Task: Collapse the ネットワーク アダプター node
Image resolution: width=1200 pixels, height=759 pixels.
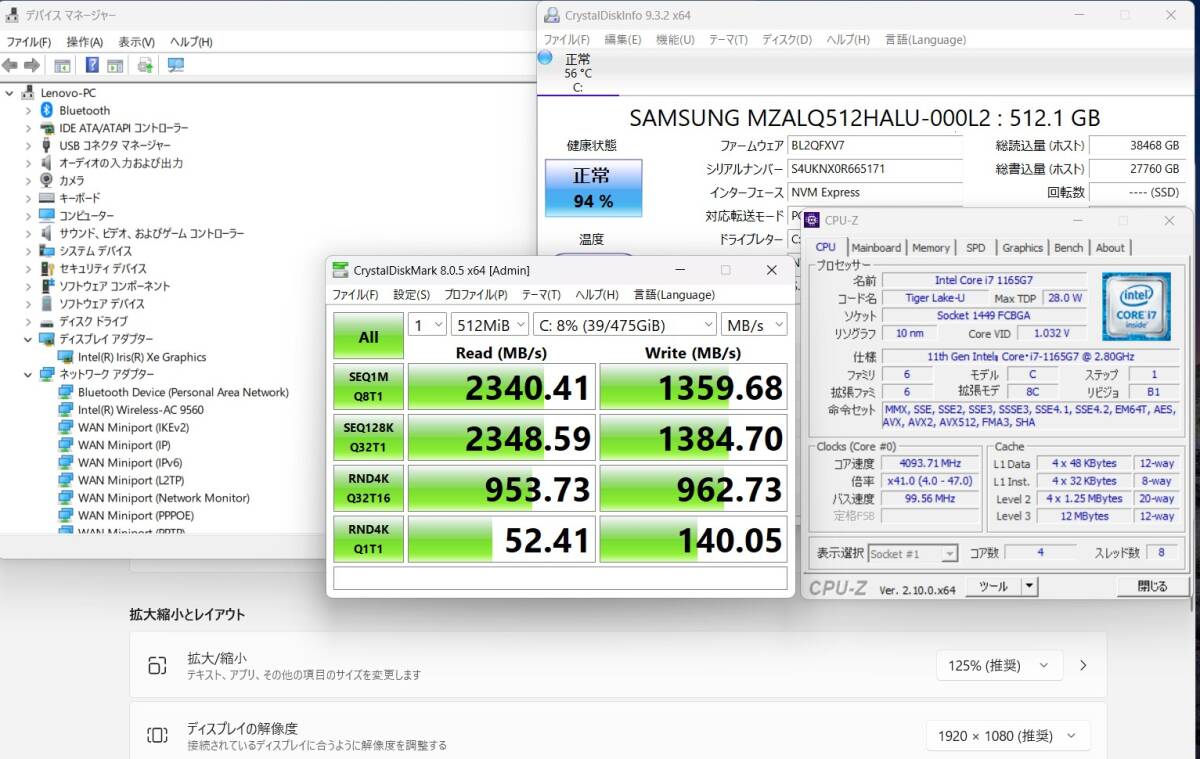Action: pyautogui.click(x=28, y=374)
